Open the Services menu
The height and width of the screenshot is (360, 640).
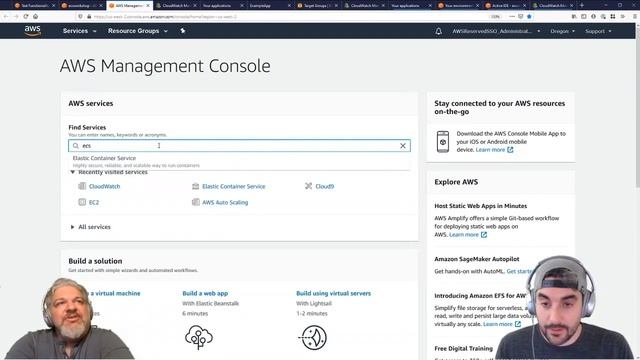pos(79,31)
